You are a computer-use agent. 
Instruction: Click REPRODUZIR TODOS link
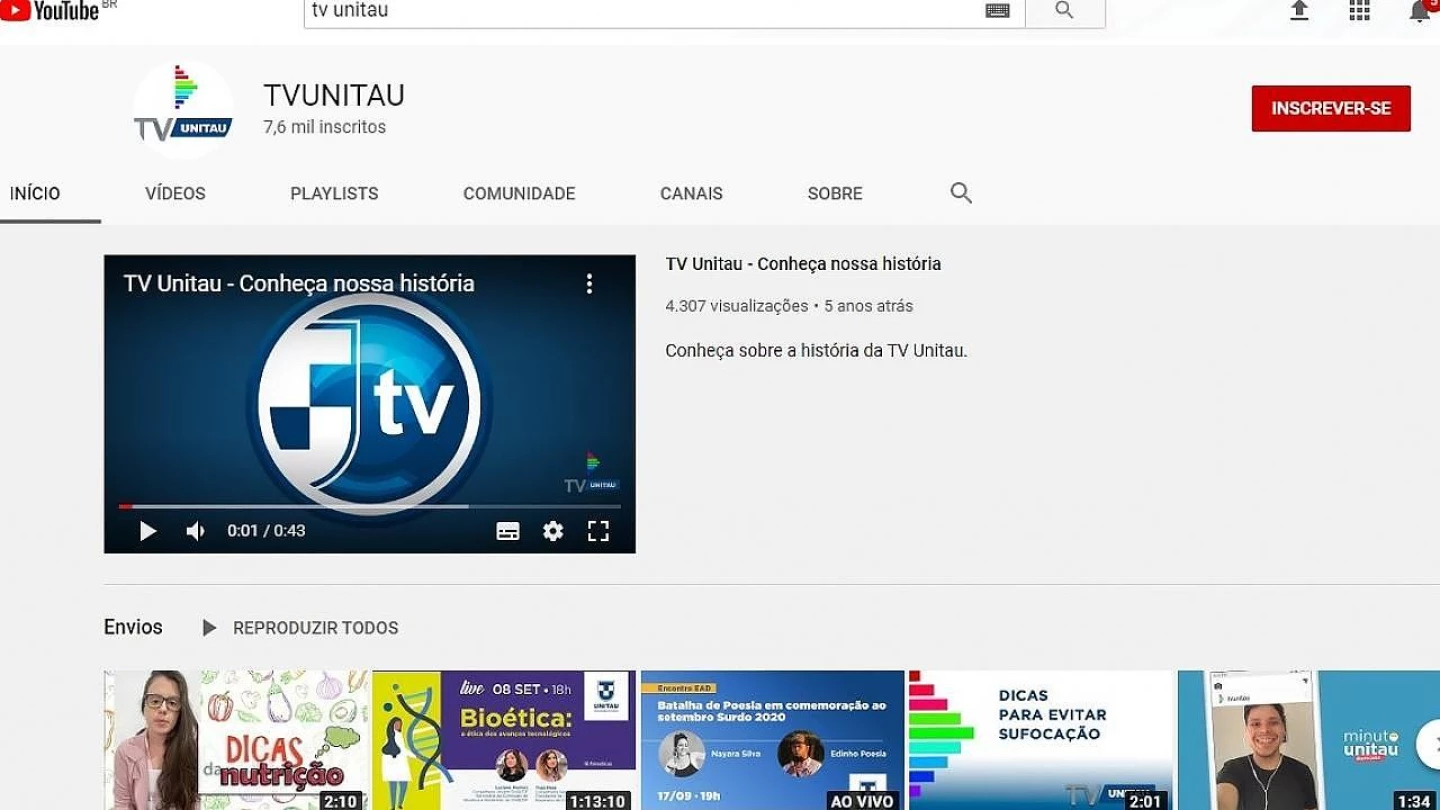click(x=316, y=628)
